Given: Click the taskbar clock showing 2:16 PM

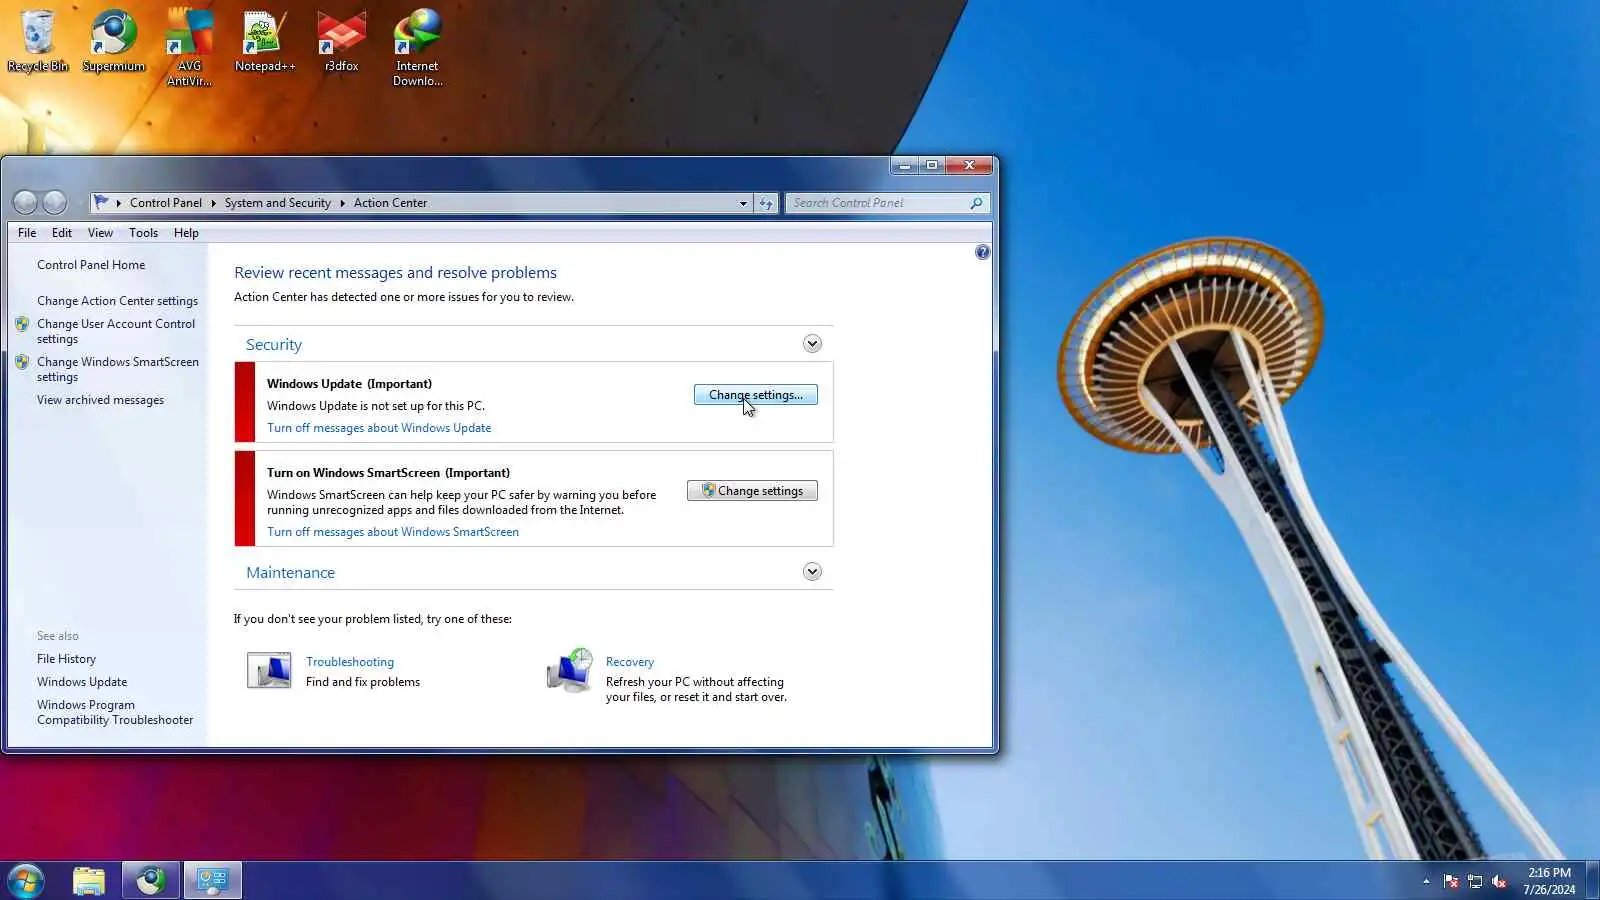Looking at the screenshot, I should [x=1549, y=881].
